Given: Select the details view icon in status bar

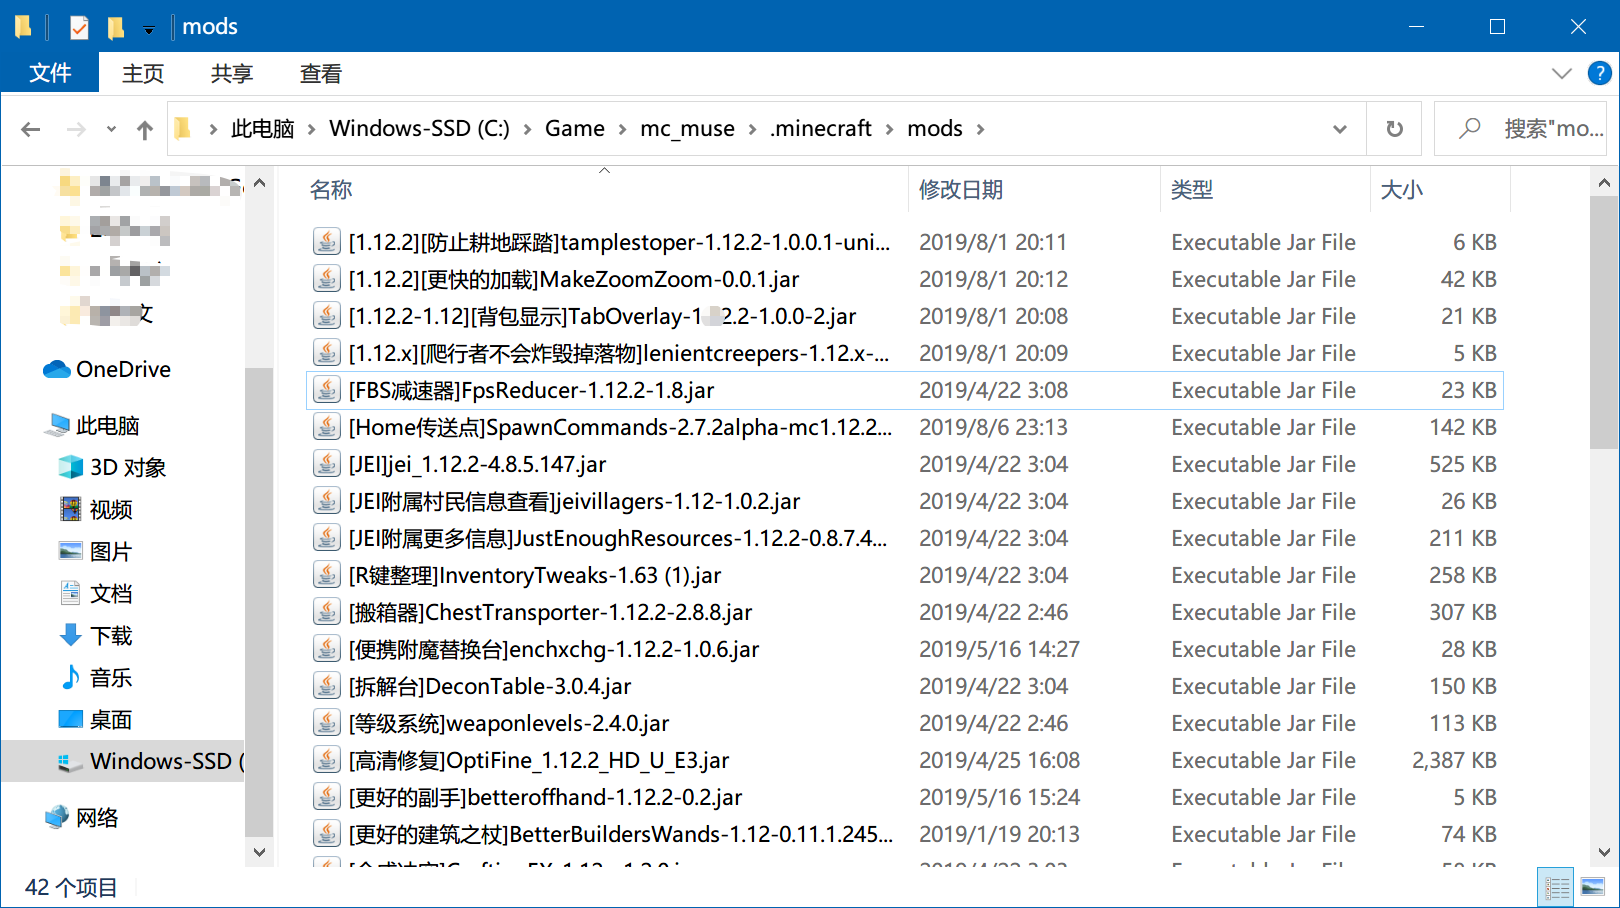Looking at the screenshot, I should [x=1555, y=885].
